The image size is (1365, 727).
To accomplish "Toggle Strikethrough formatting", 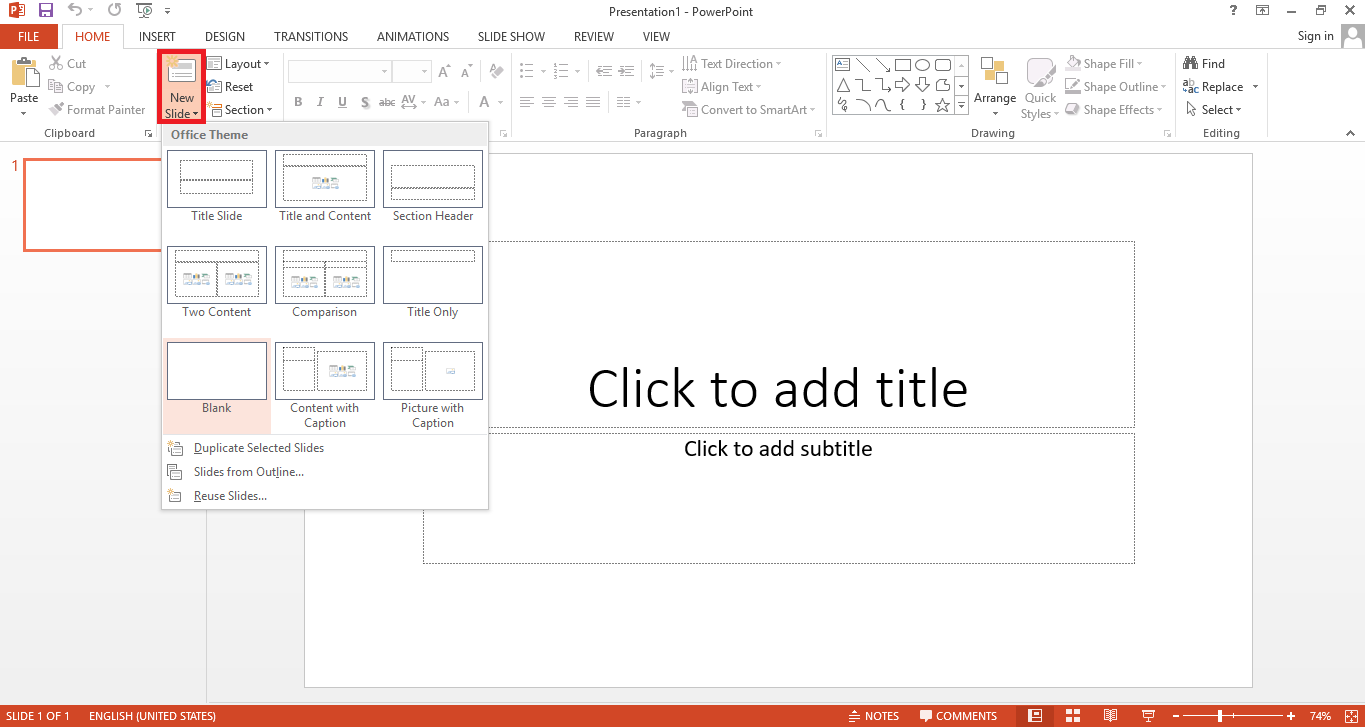I will [386, 102].
